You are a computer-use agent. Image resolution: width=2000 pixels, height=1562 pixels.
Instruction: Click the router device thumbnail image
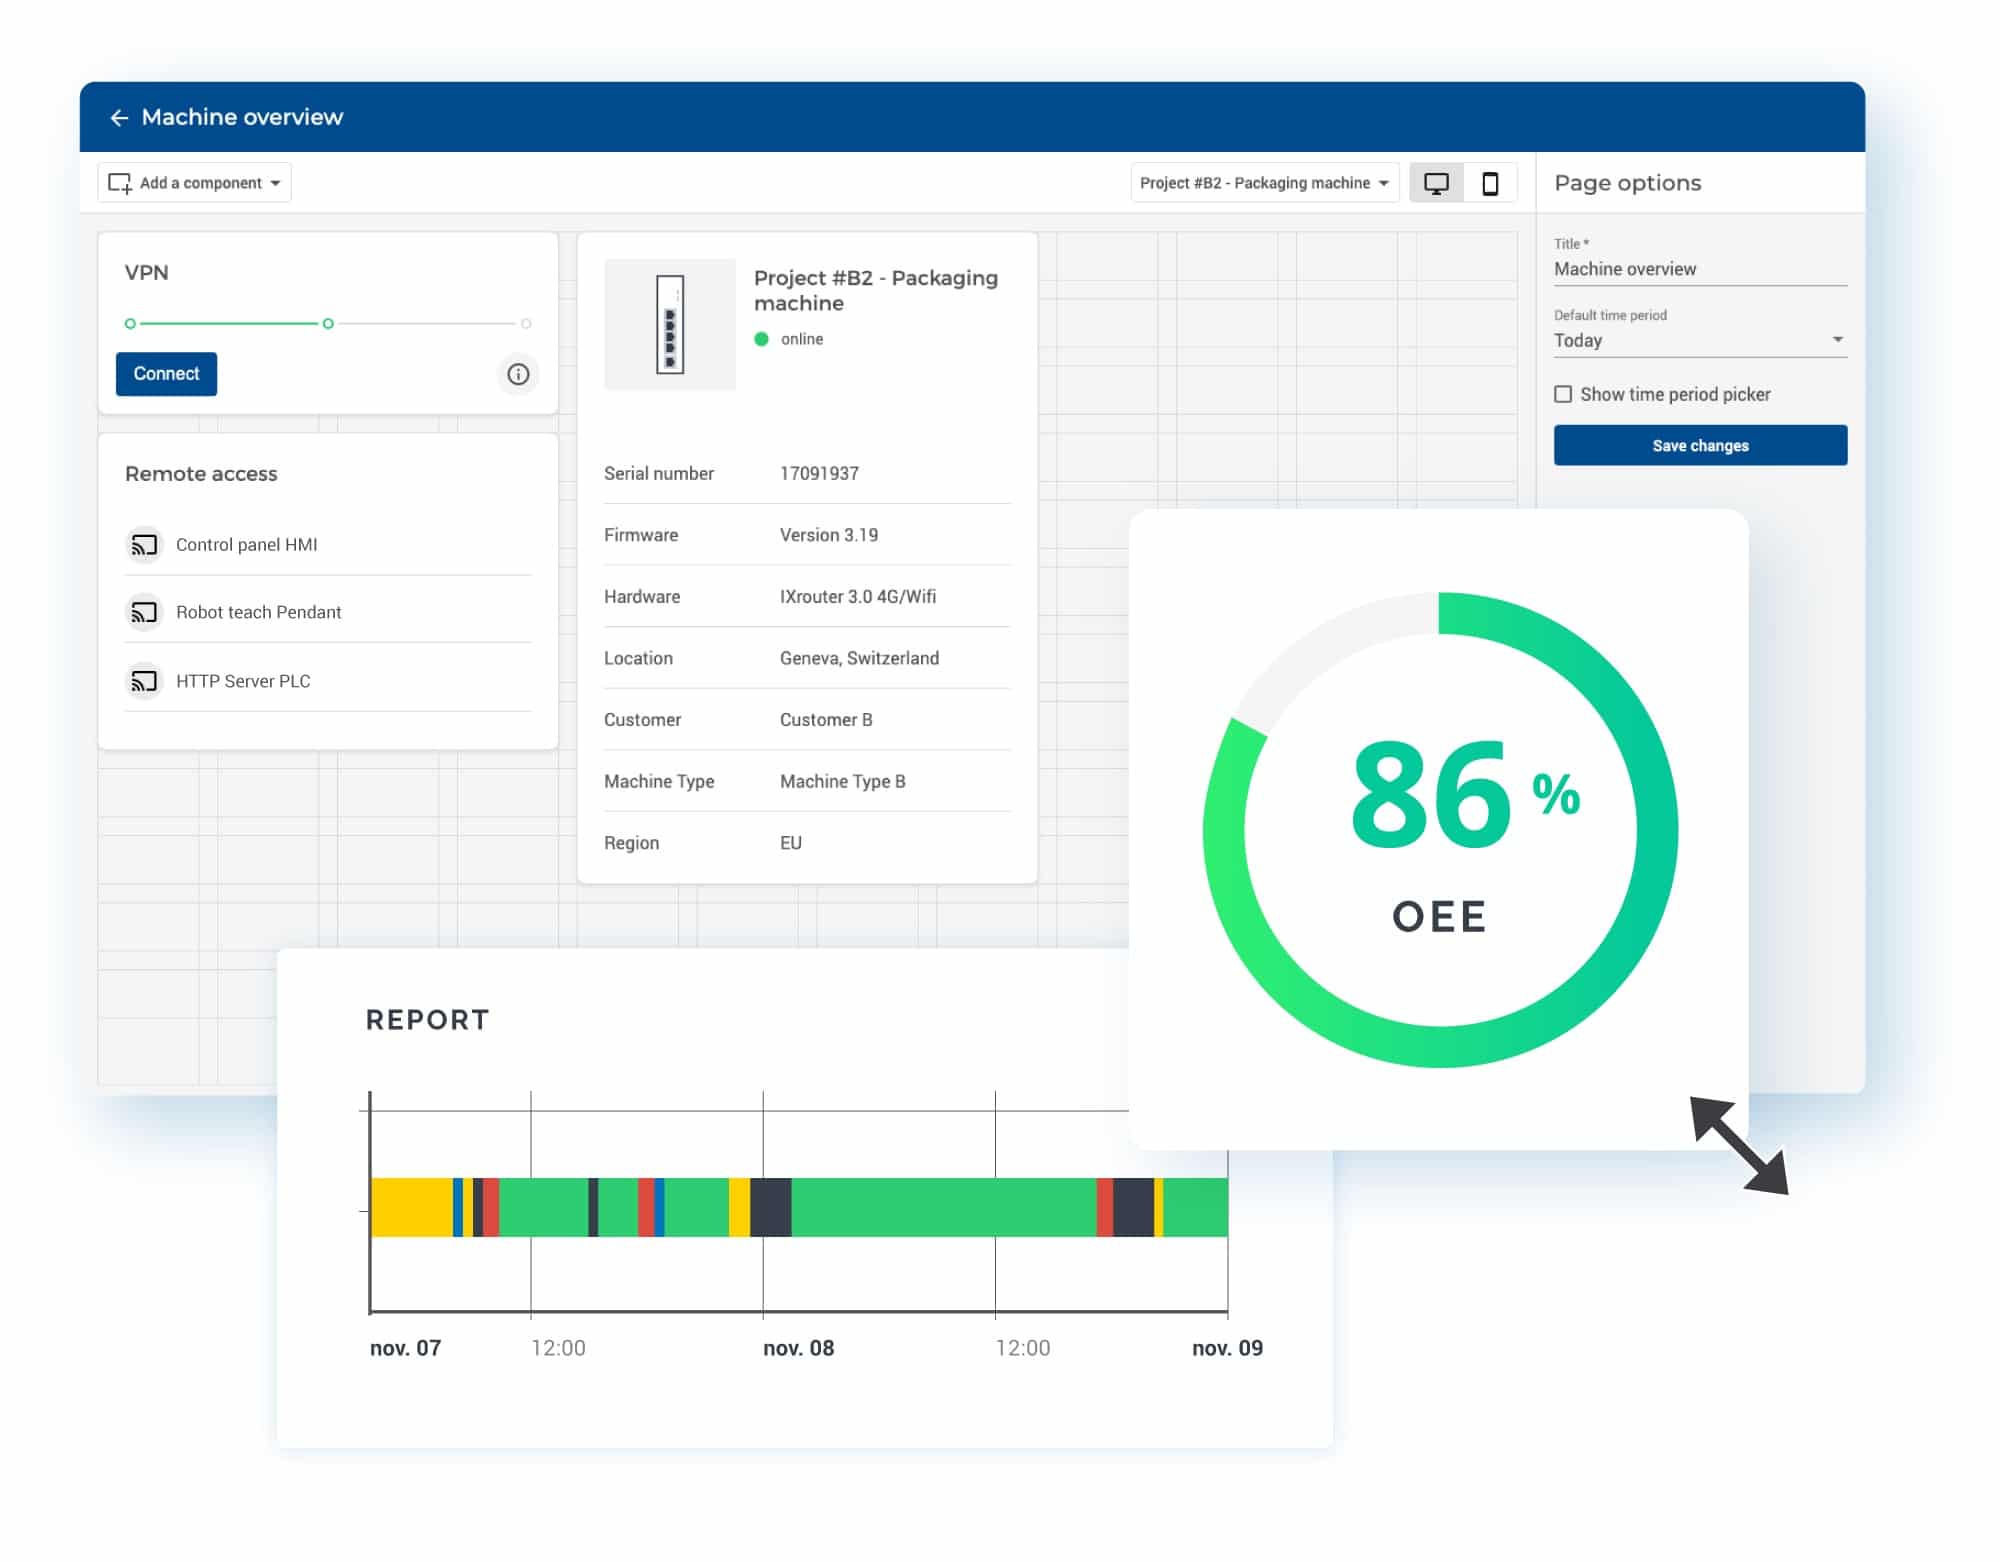coord(670,324)
